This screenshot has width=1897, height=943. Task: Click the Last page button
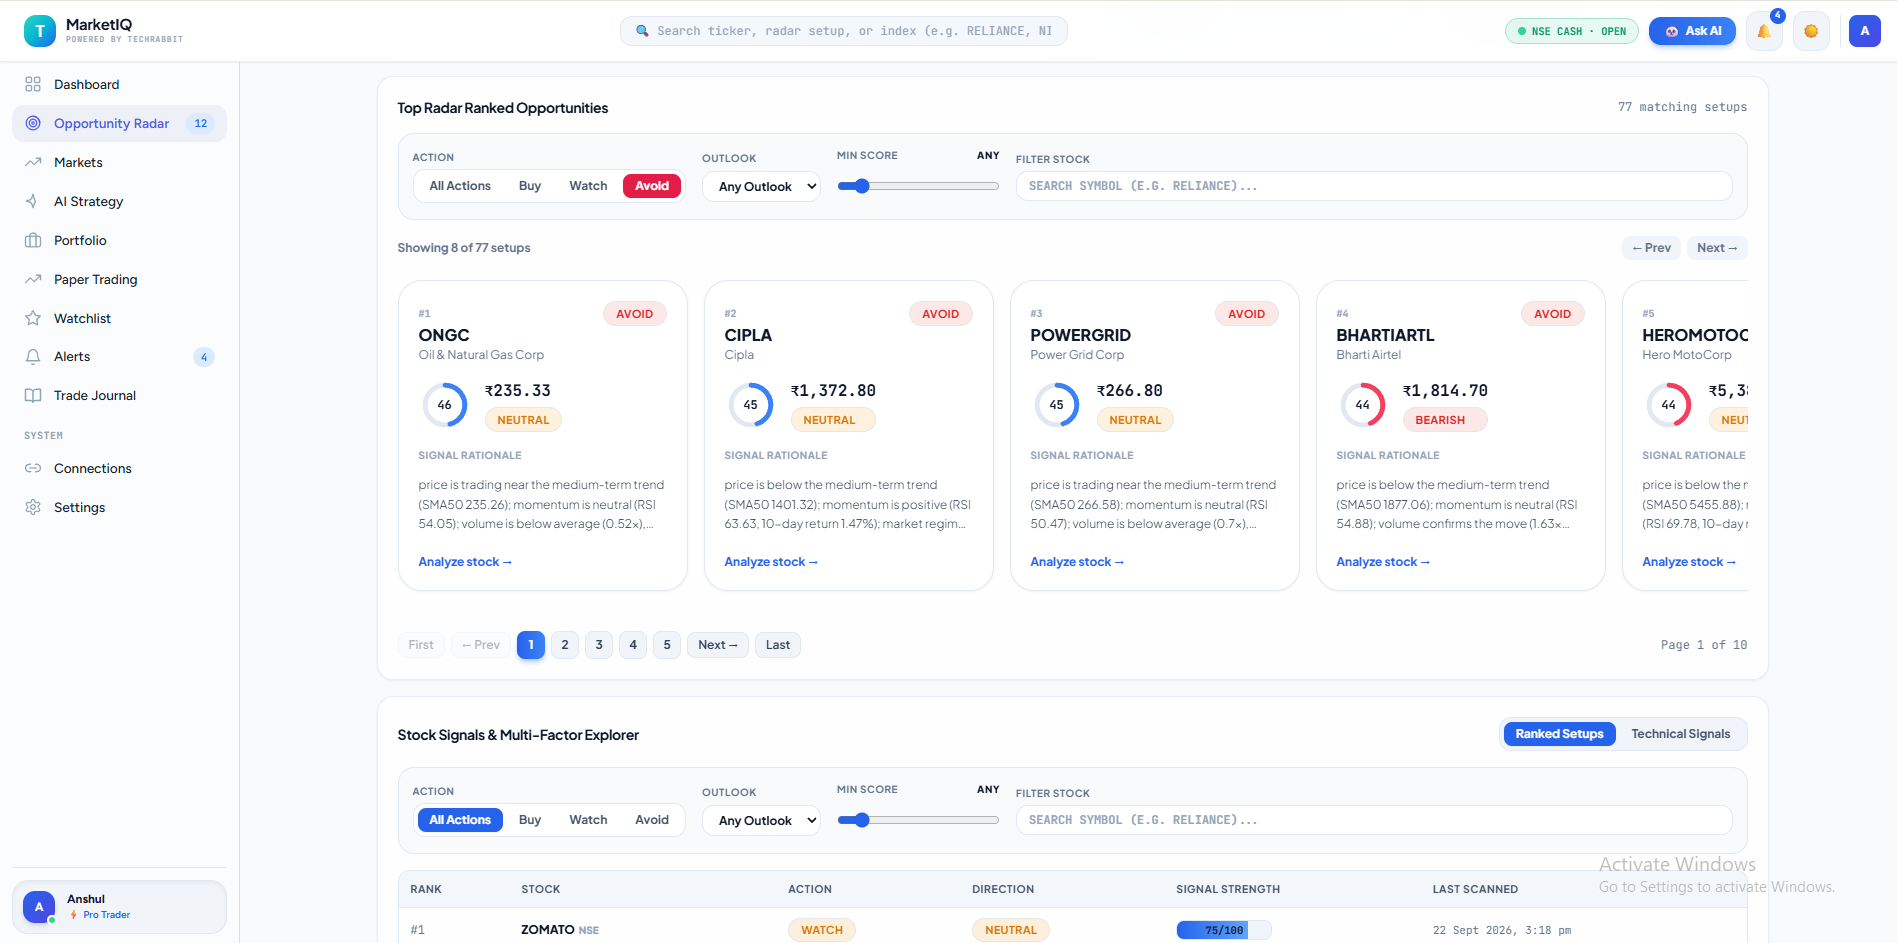[778, 645]
